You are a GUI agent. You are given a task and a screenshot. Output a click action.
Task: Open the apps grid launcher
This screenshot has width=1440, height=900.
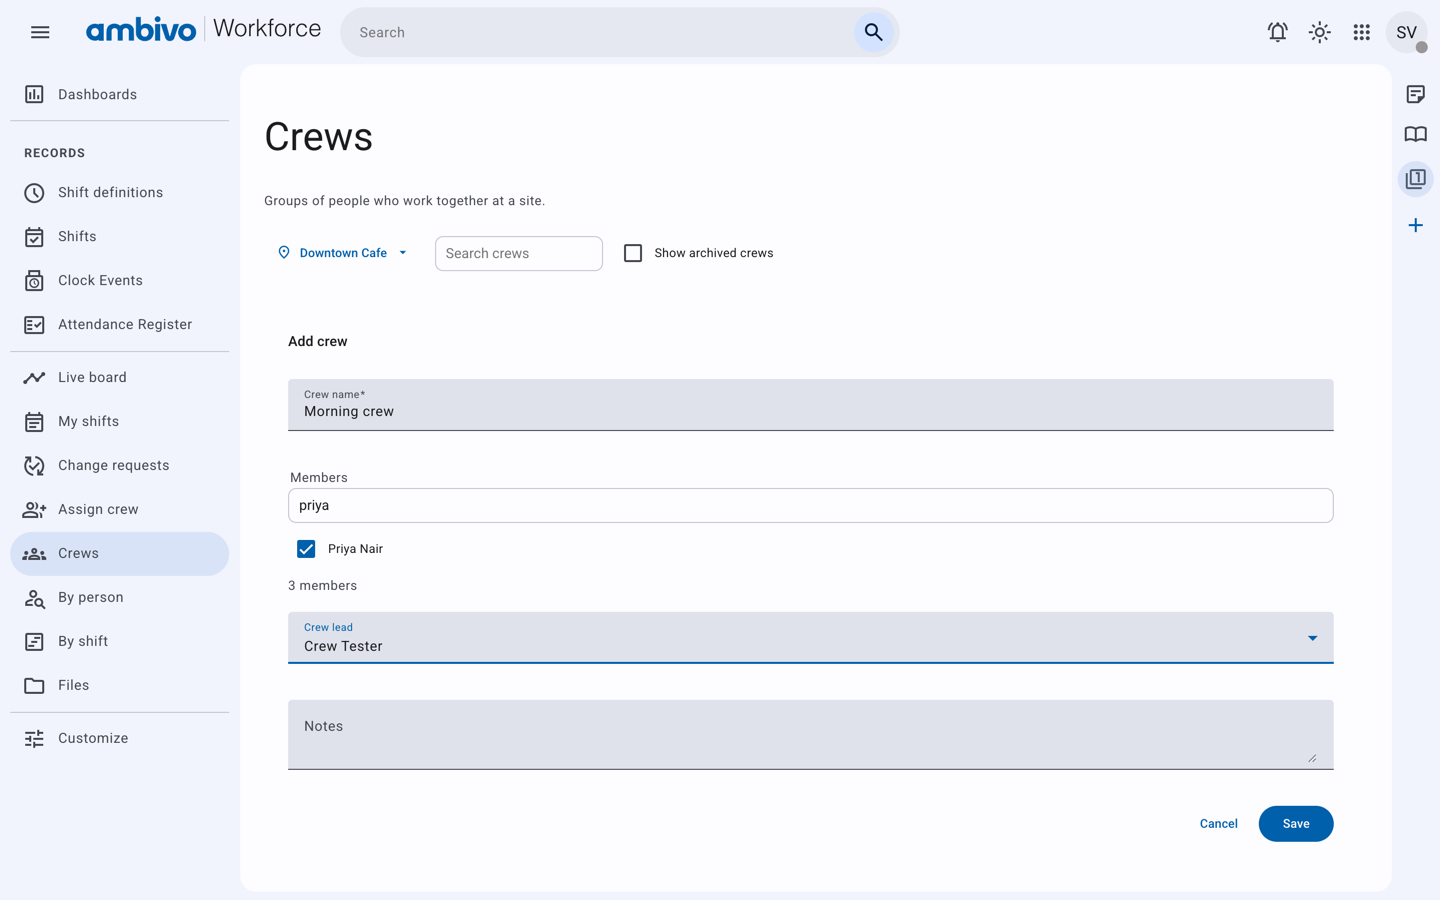[1361, 32]
